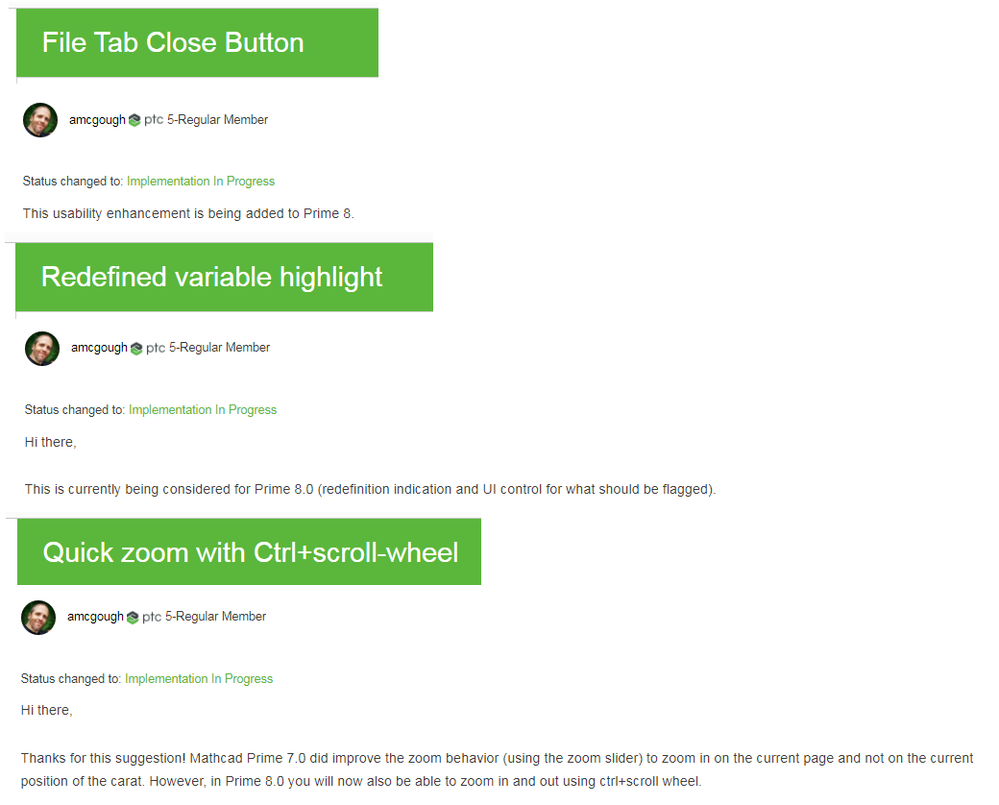Click PTC badge icon in File Tab post
This screenshot has width=999, height=805.
pos(134,120)
